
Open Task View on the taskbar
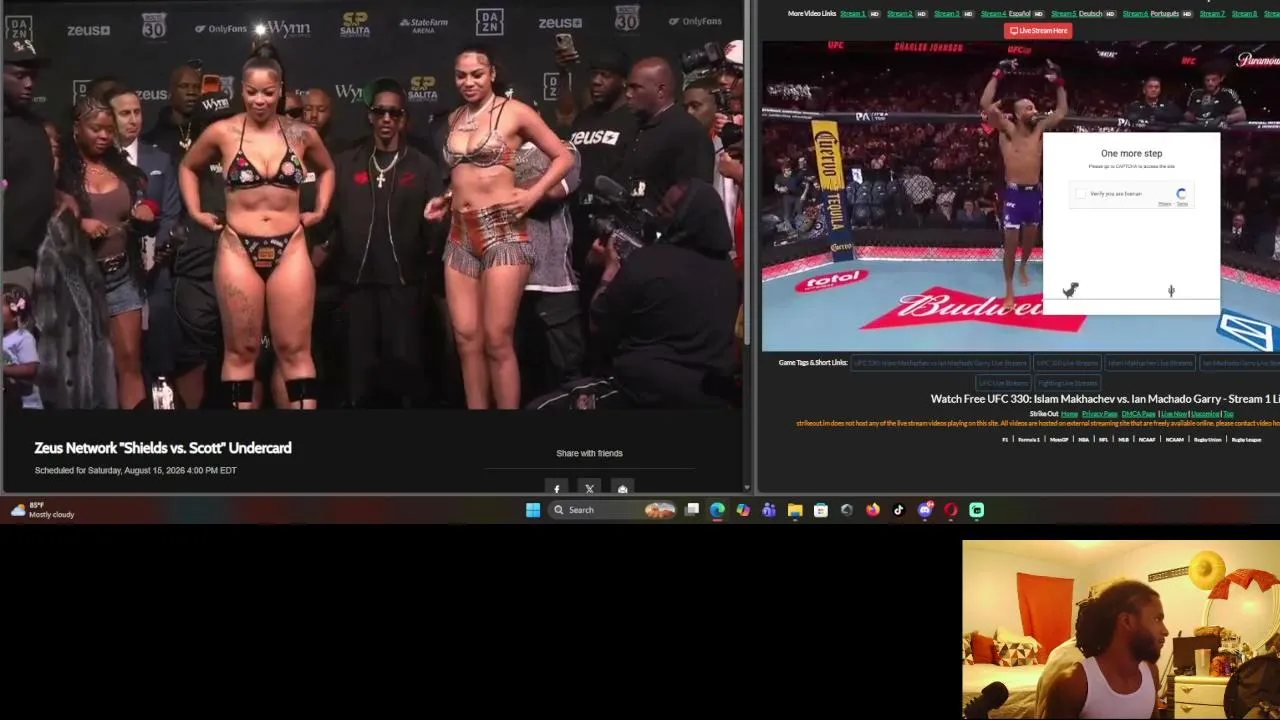[692, 510]
